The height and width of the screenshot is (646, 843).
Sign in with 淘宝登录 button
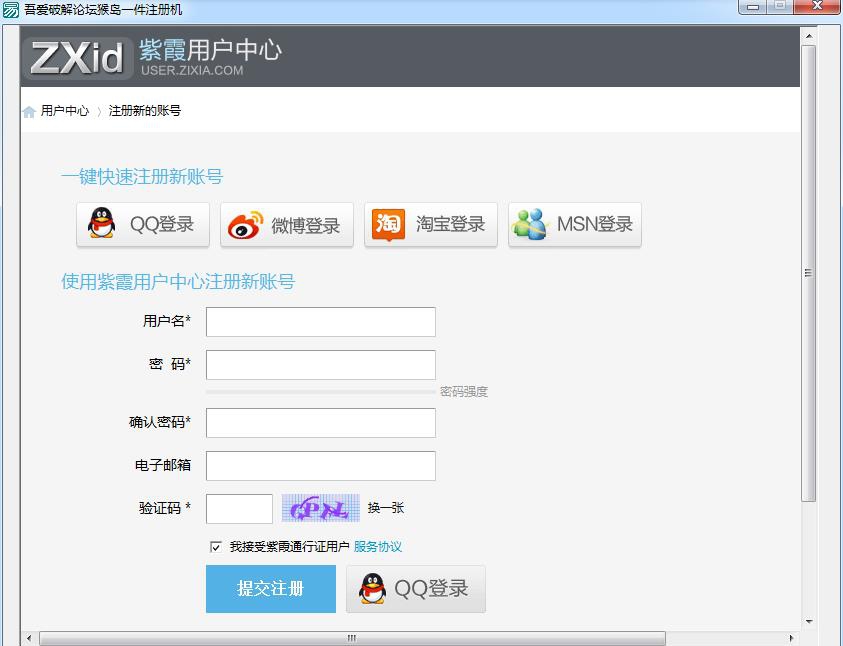point(431,225)
